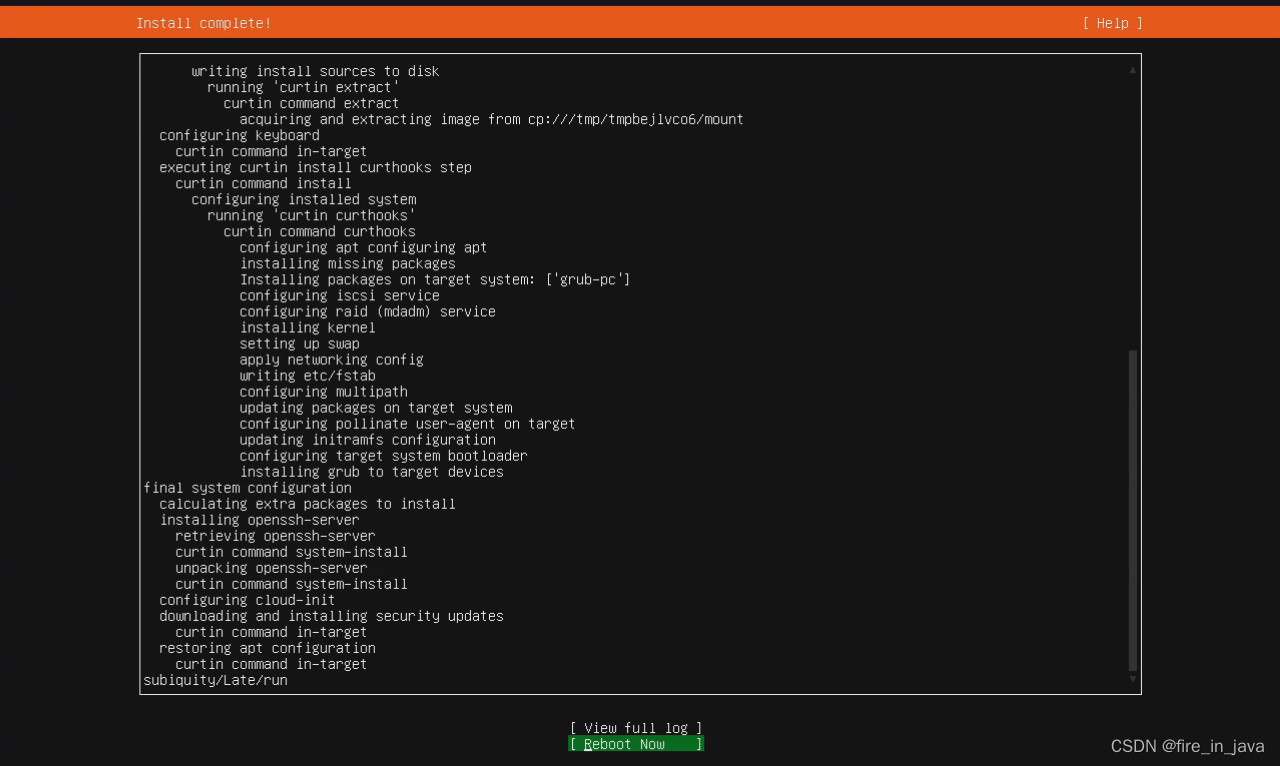This screenshot has height=766, width=1280.
Task: Select 'restoring apt configuration' line
Action: [268, 647]
